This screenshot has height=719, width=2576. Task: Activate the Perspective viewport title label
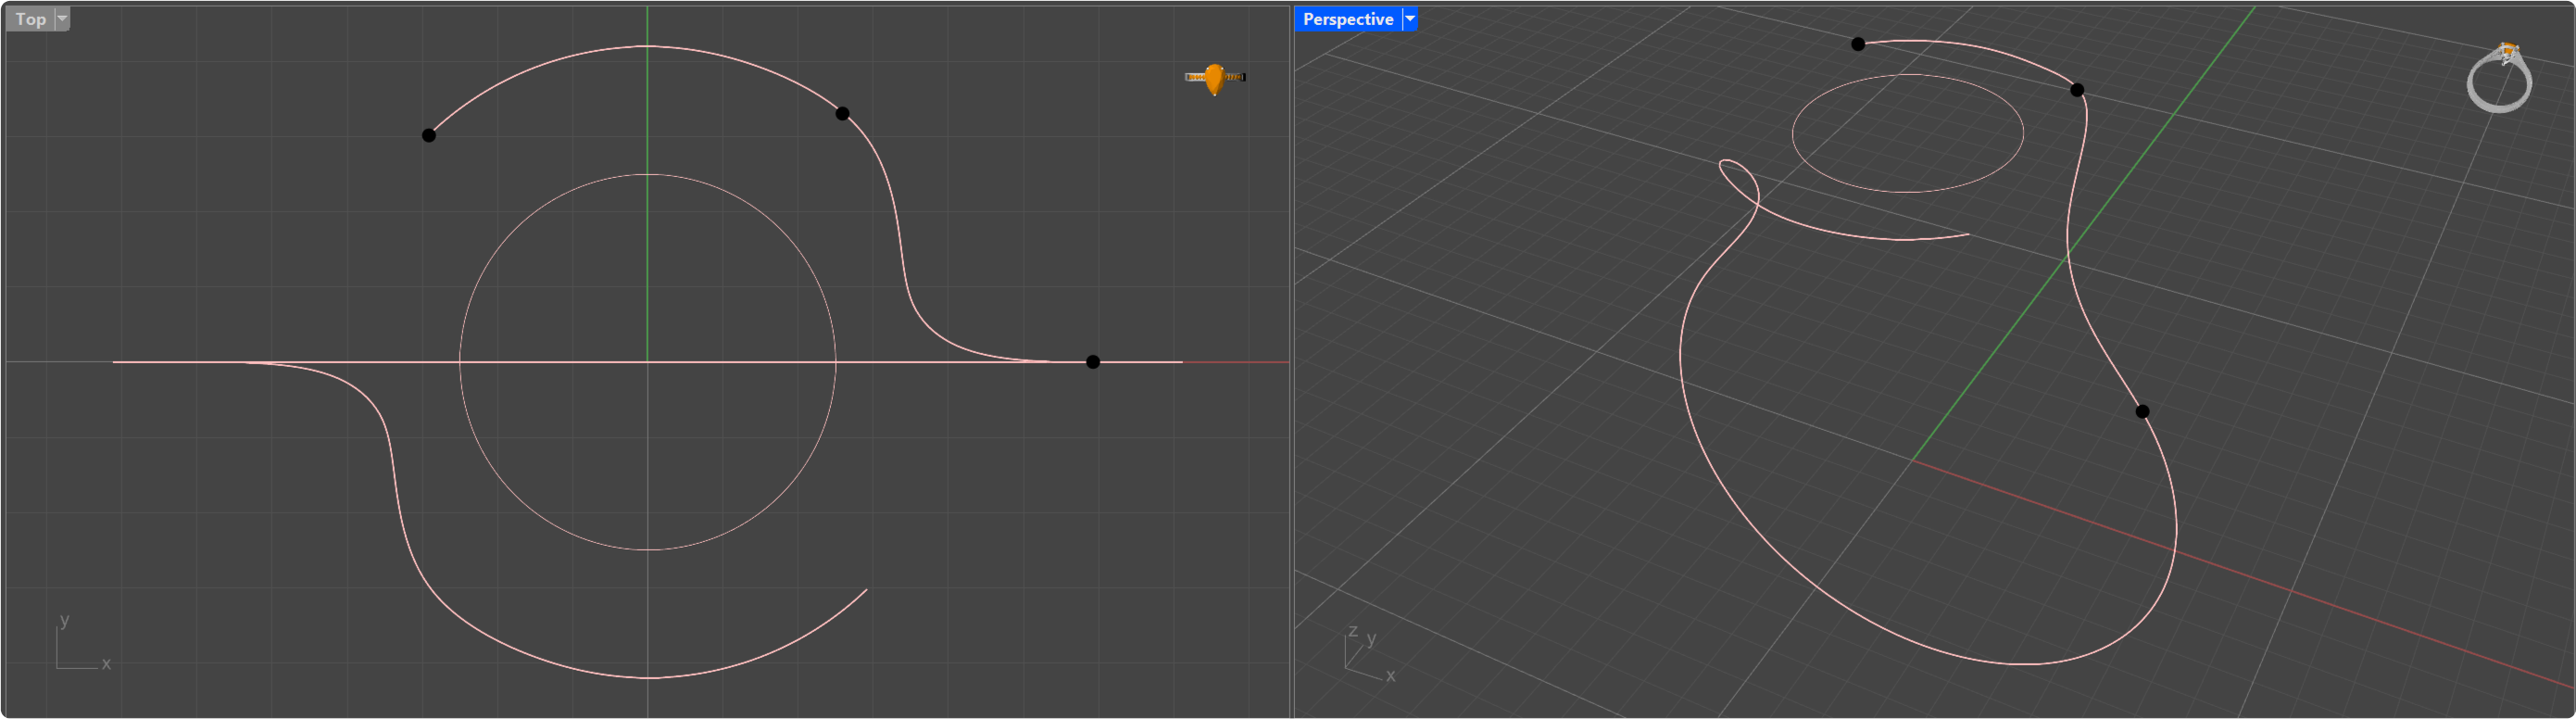pos(1348,19)
